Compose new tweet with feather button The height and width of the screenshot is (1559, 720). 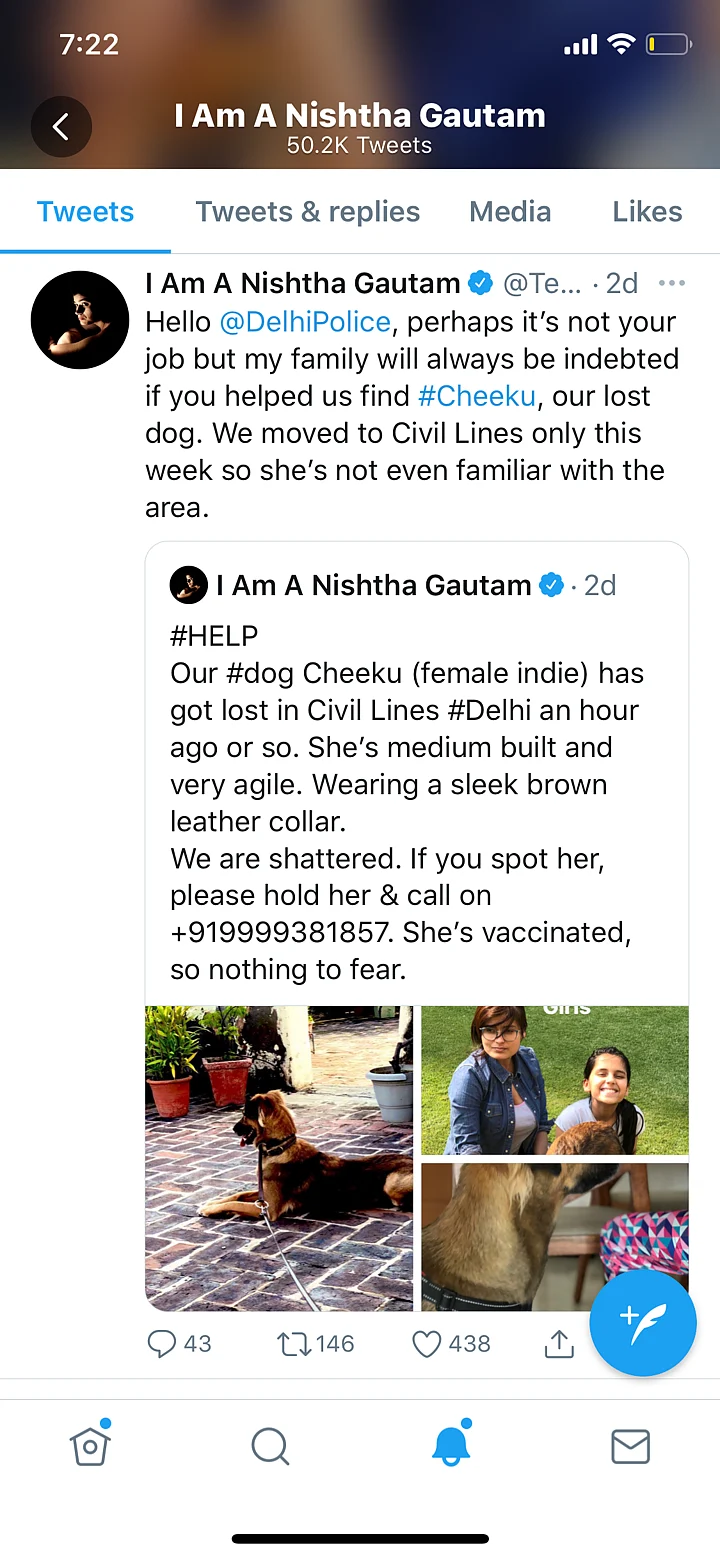click(642, 1322)
